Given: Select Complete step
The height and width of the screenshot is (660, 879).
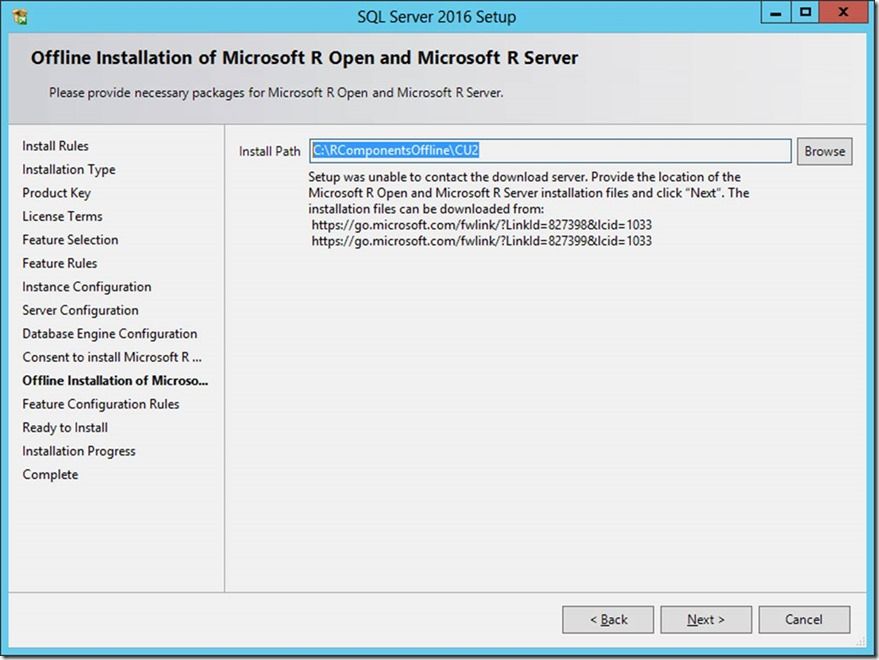Looking at the screenshot, I should point(50,474).
